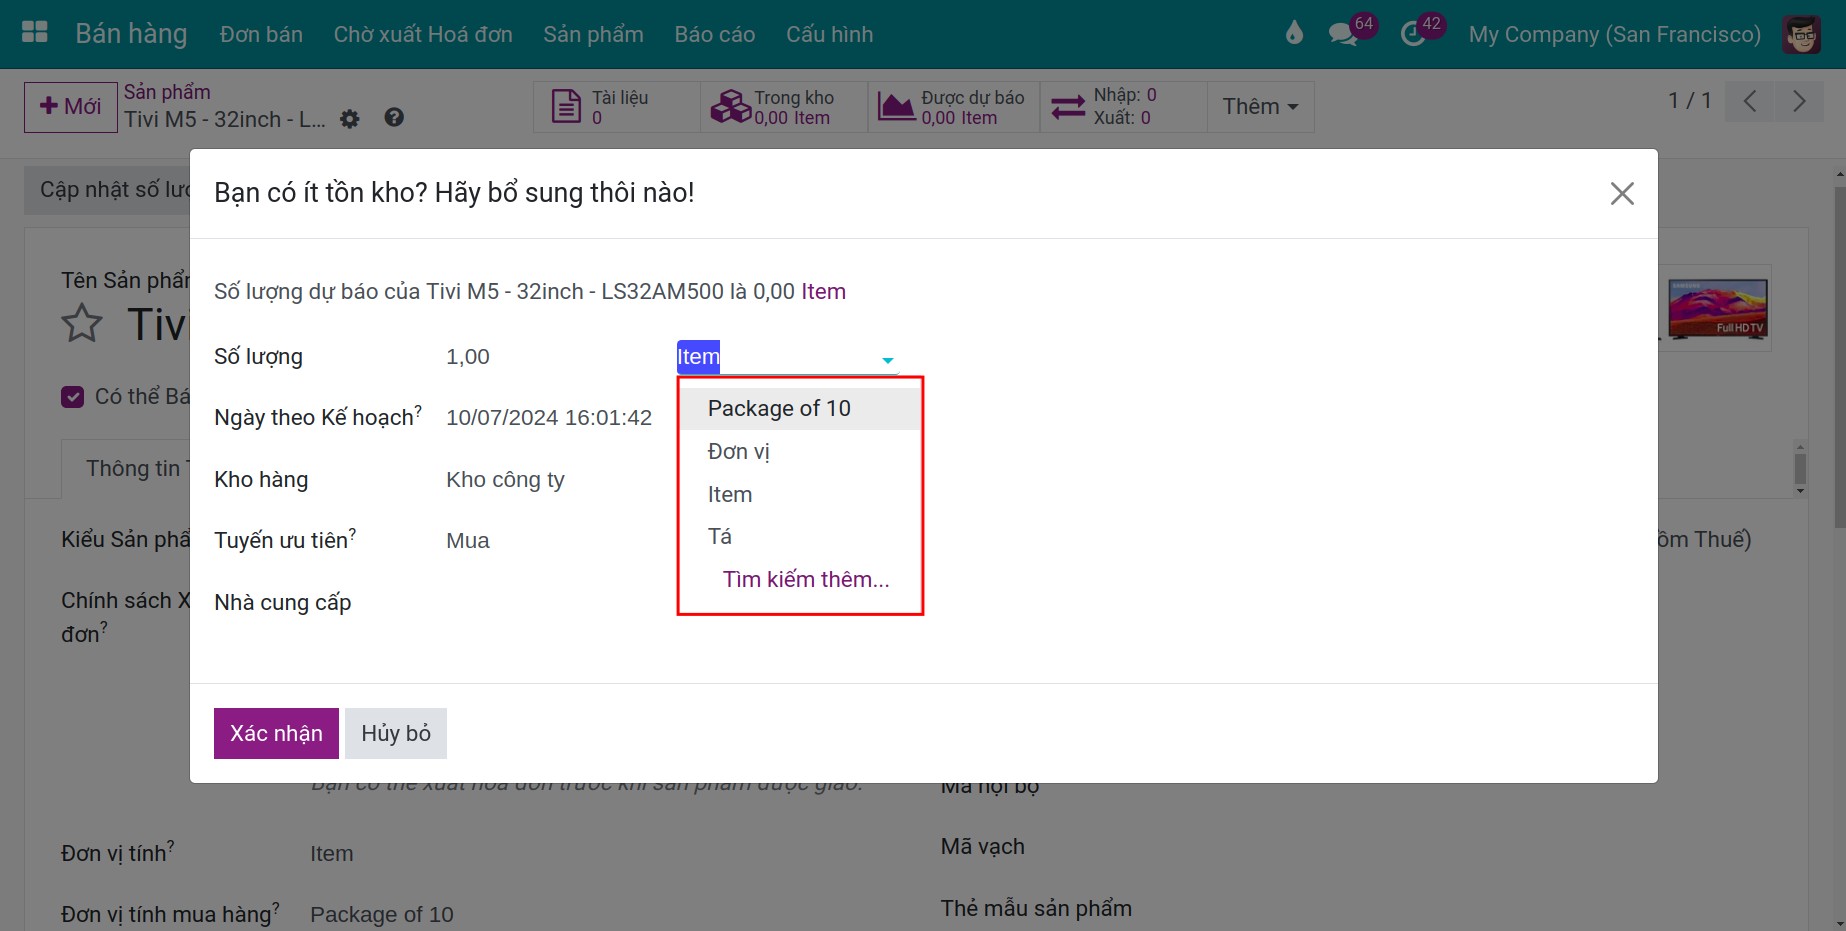Open the Sản phẩm menu

pos(593,34)
